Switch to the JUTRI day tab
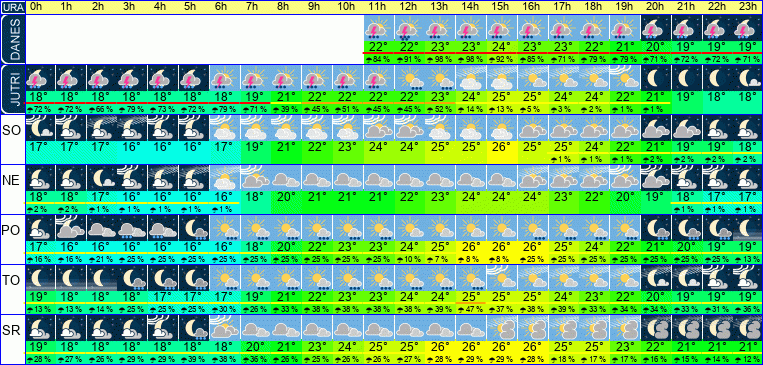Screen dimensions: 763x365 tap(12, 90)
